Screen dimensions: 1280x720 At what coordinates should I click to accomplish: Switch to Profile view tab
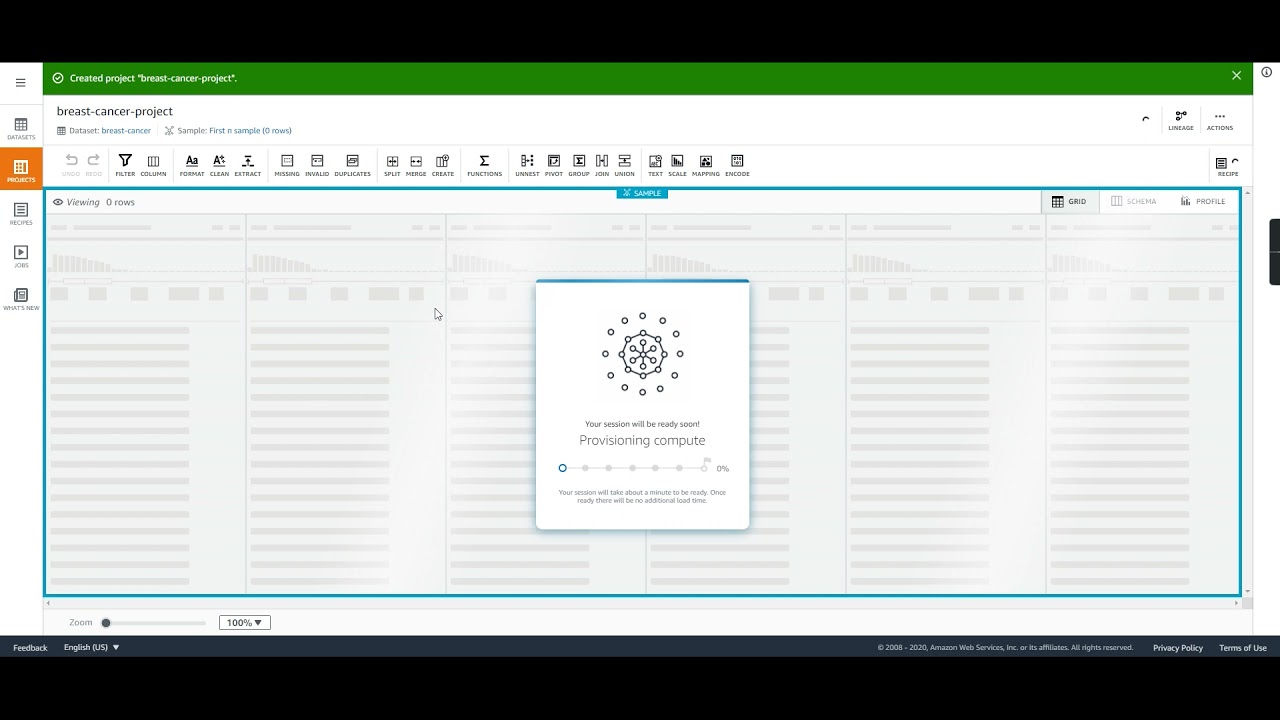tap(1203, 201)
